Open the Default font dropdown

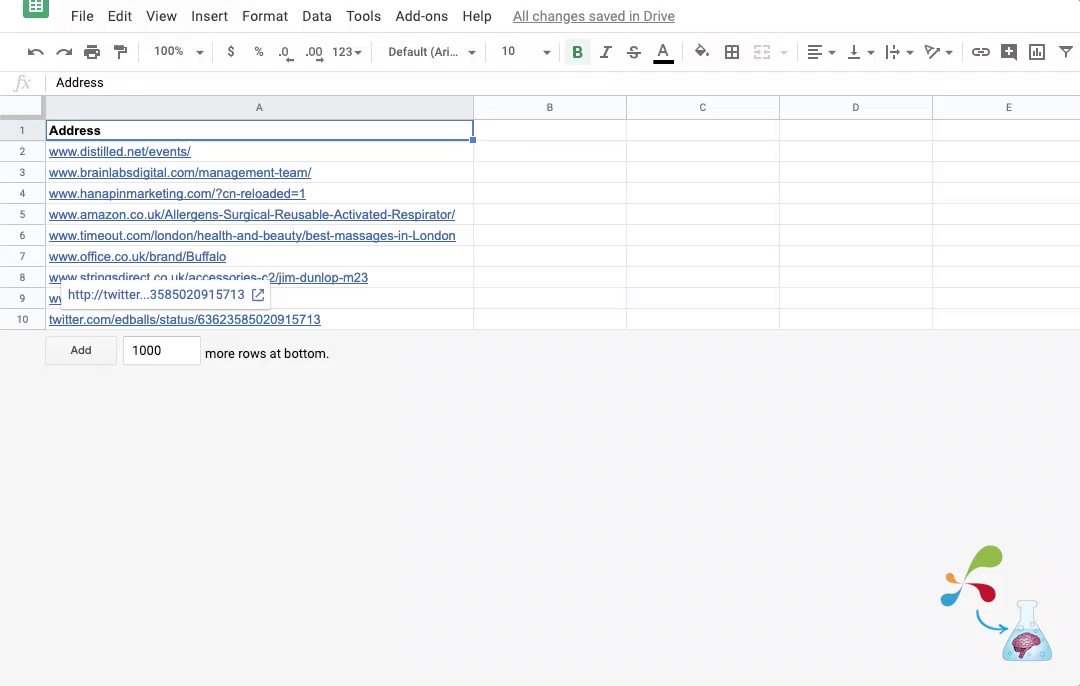point(431,52)
